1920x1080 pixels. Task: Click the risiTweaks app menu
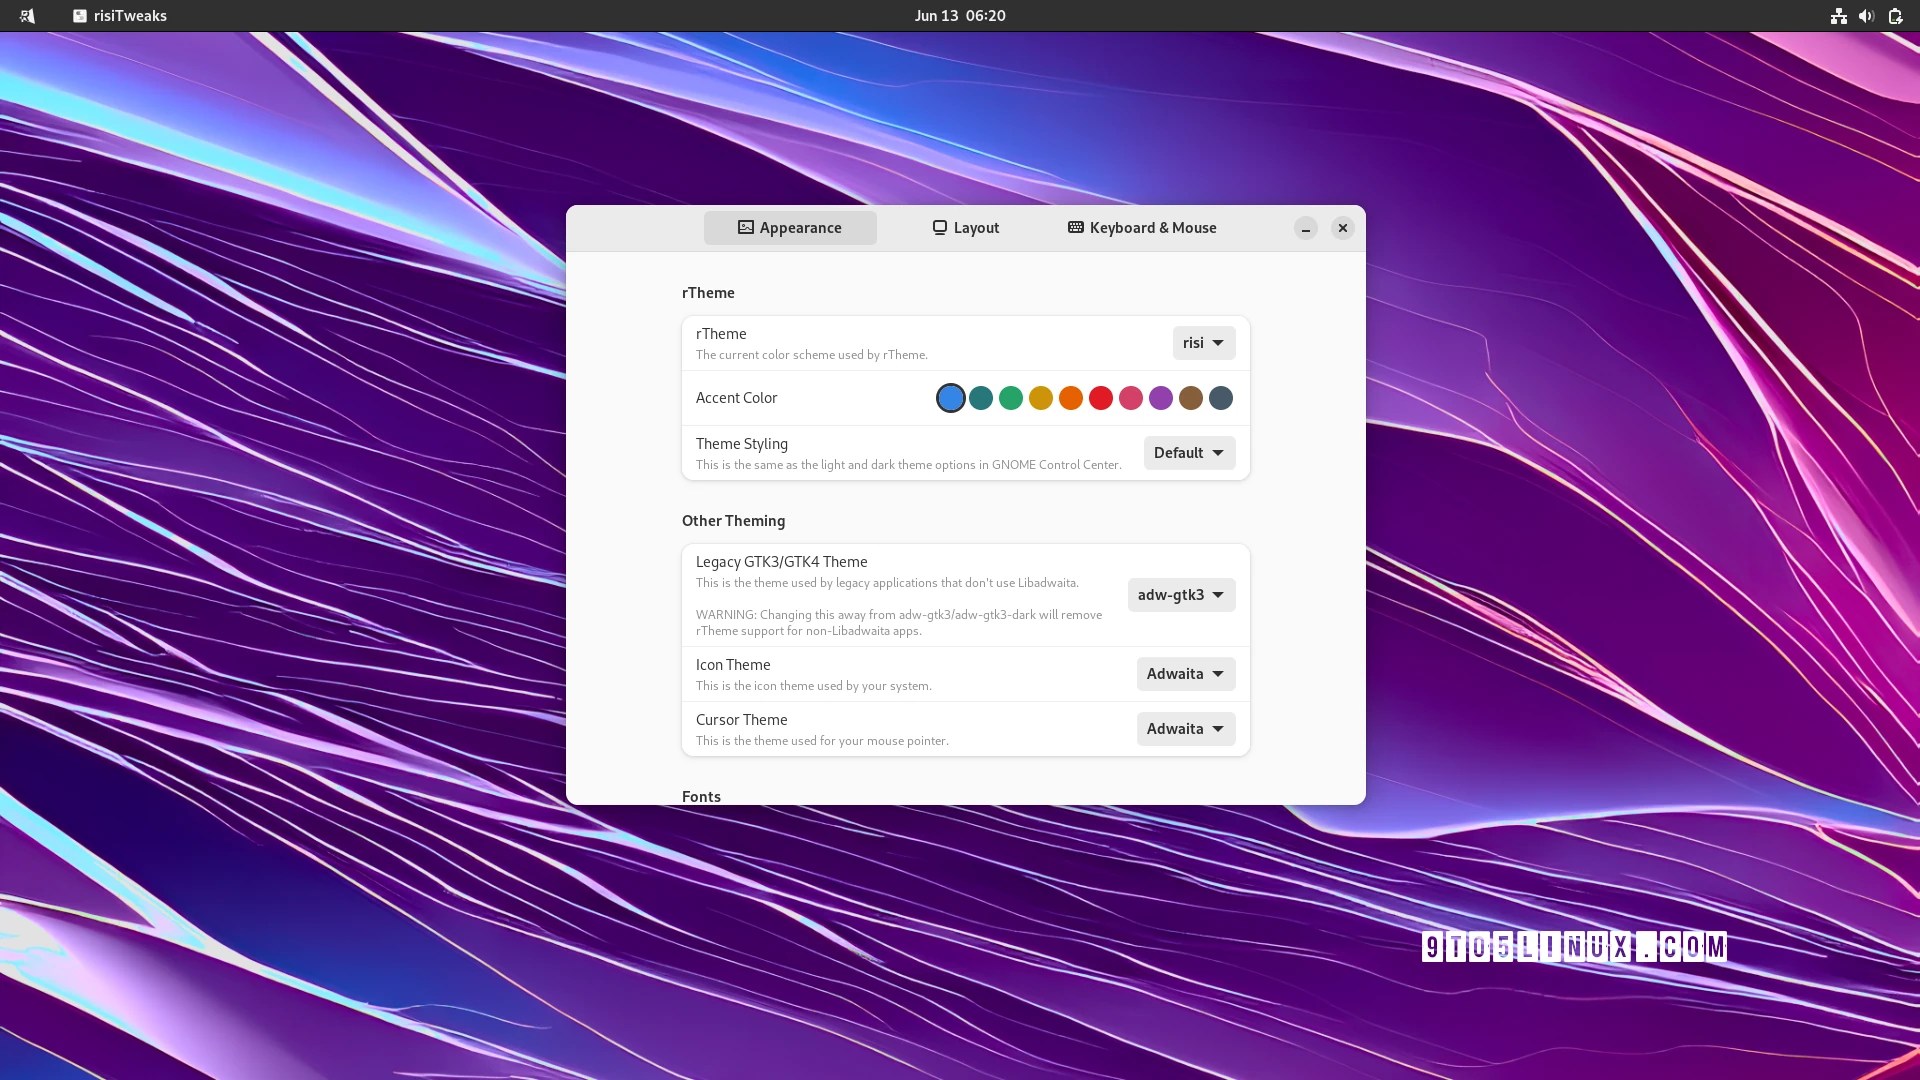pos(120,16)
